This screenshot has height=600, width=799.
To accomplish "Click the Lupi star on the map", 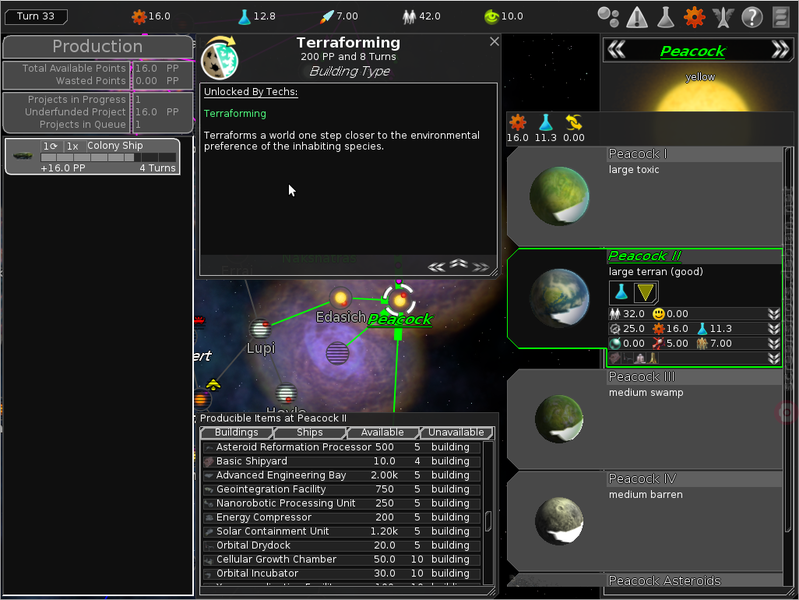I will 260,329.
